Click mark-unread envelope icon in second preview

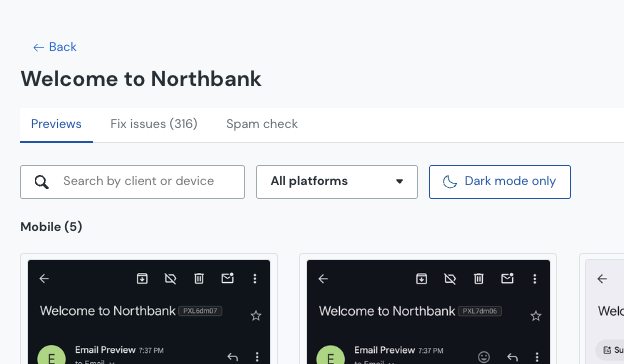click(507, 278)
